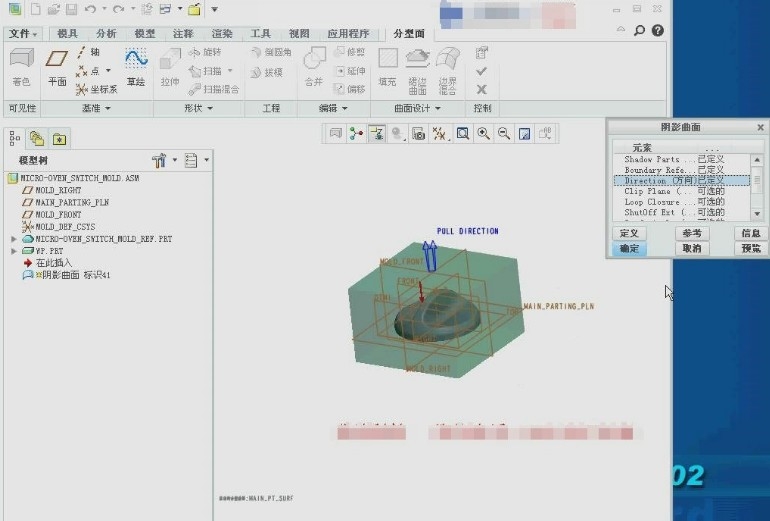The width and height of the screenshot is (770, 521).
Task: Click the Repaint icon in view toolbar
Action: tap(524, 134)
